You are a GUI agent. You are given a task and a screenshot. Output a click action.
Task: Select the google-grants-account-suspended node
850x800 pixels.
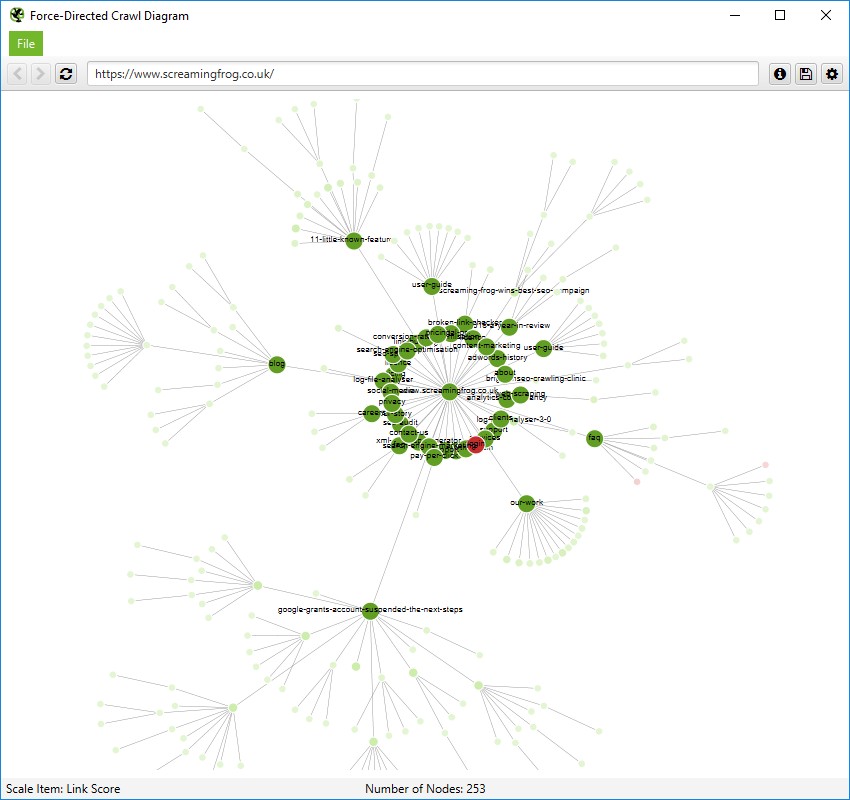point(370,611)
